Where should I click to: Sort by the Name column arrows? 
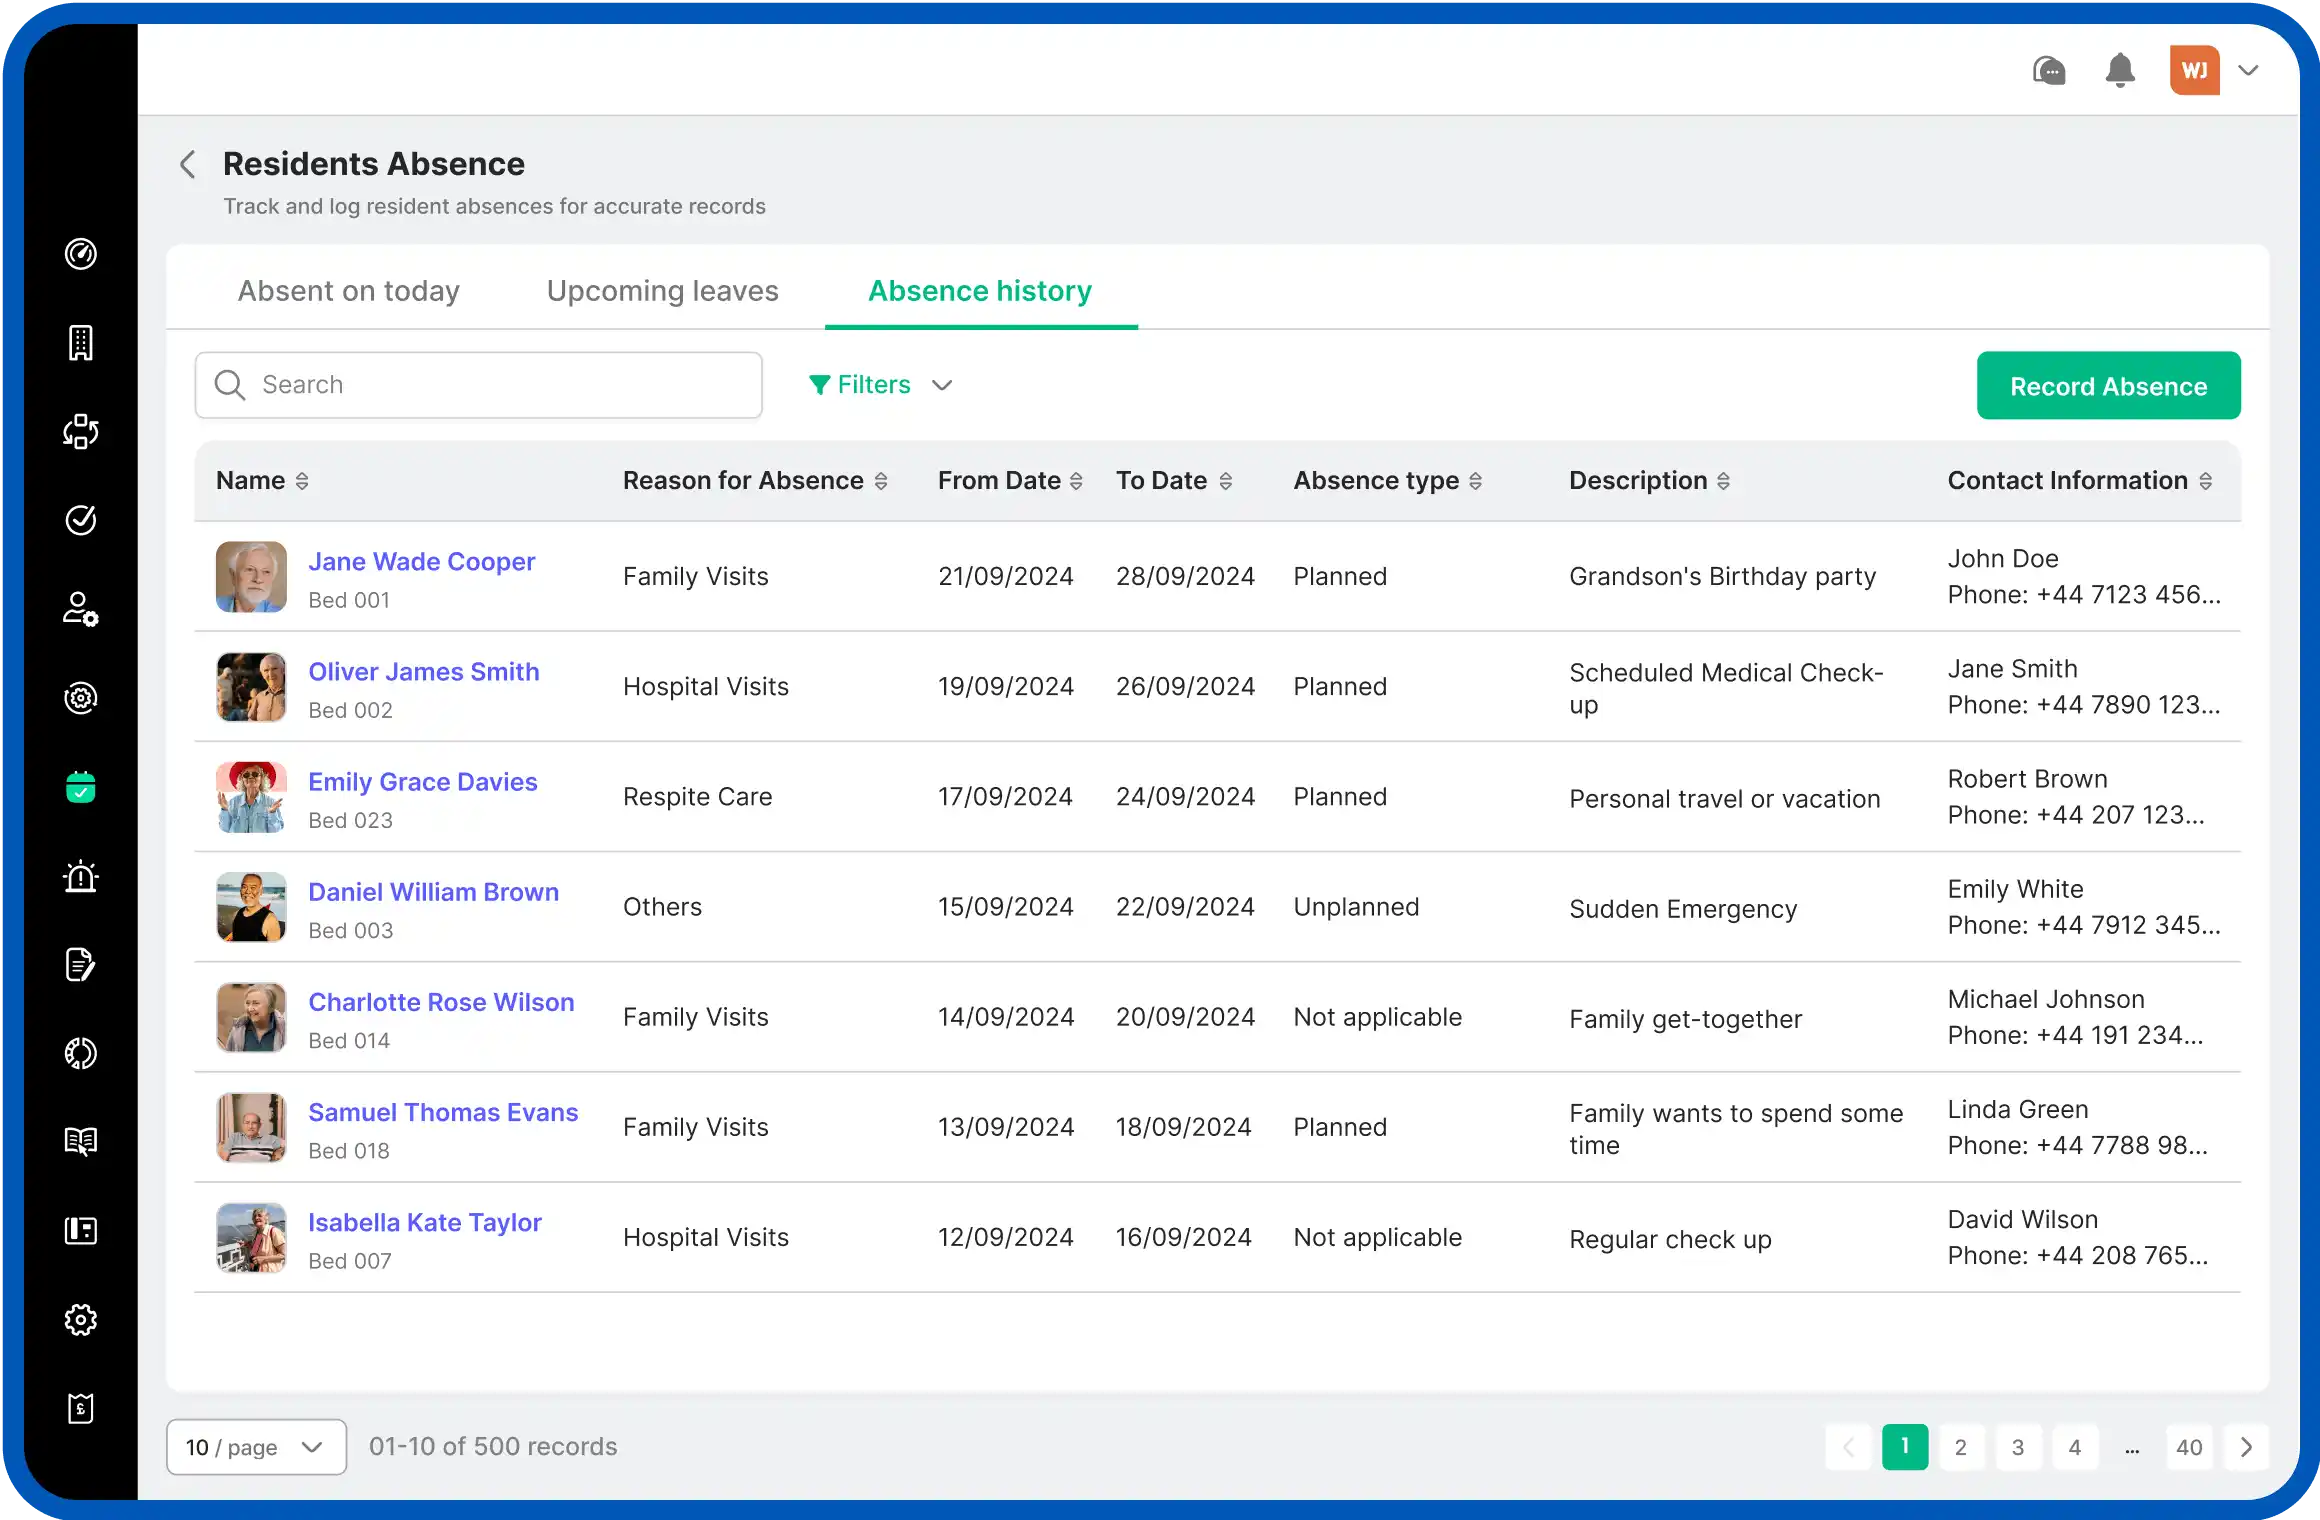[302, 481]
